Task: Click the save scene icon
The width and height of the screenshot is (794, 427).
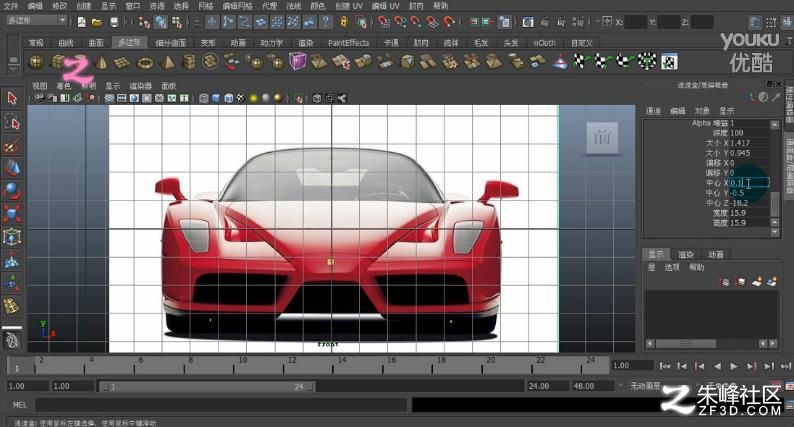Action: tap(114, 22)
